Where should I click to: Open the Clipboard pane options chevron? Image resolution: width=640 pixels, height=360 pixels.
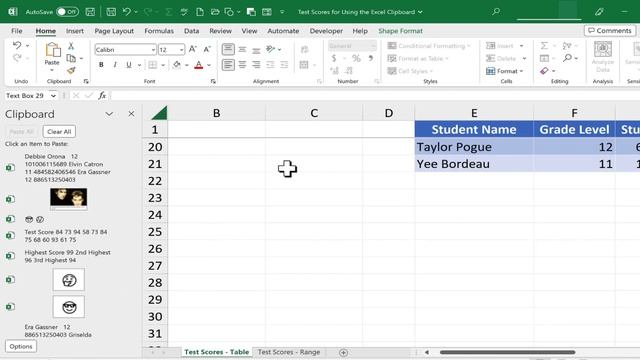(109, 114)
